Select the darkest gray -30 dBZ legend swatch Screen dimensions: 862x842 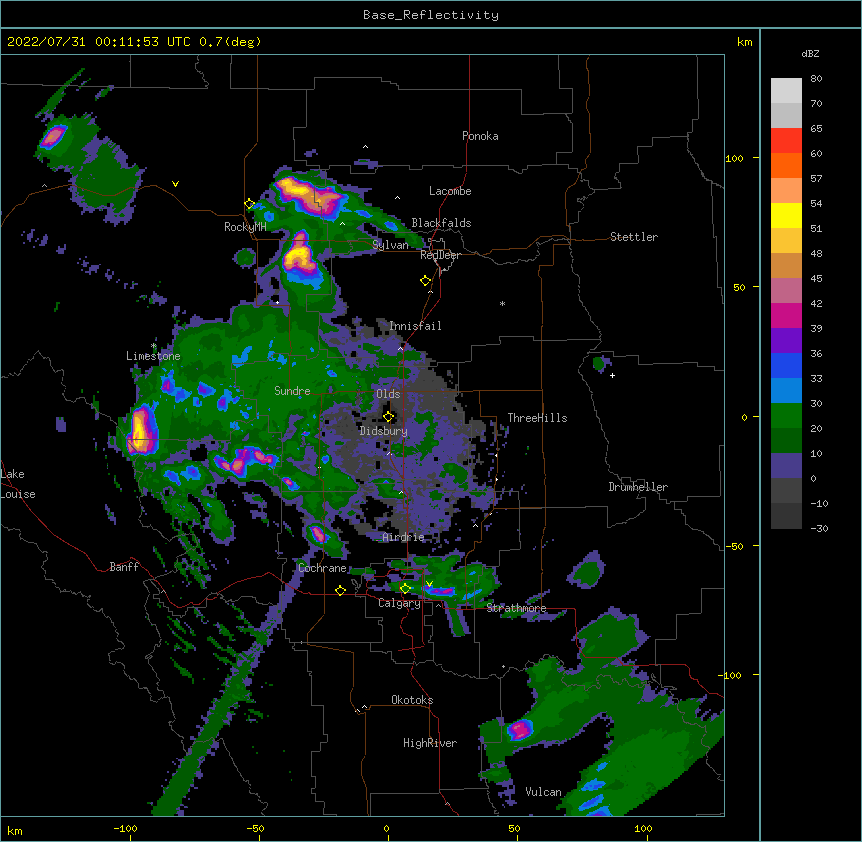(x=786, y=516)
